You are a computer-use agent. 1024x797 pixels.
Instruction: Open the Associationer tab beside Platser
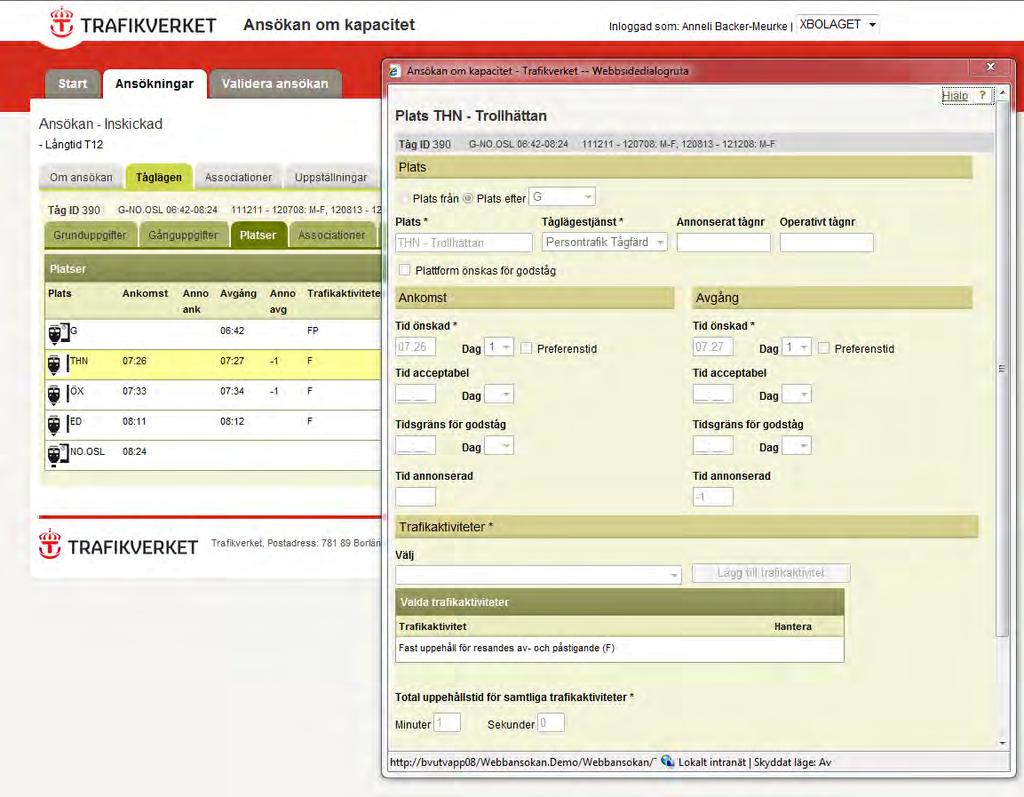pos(332,235)
